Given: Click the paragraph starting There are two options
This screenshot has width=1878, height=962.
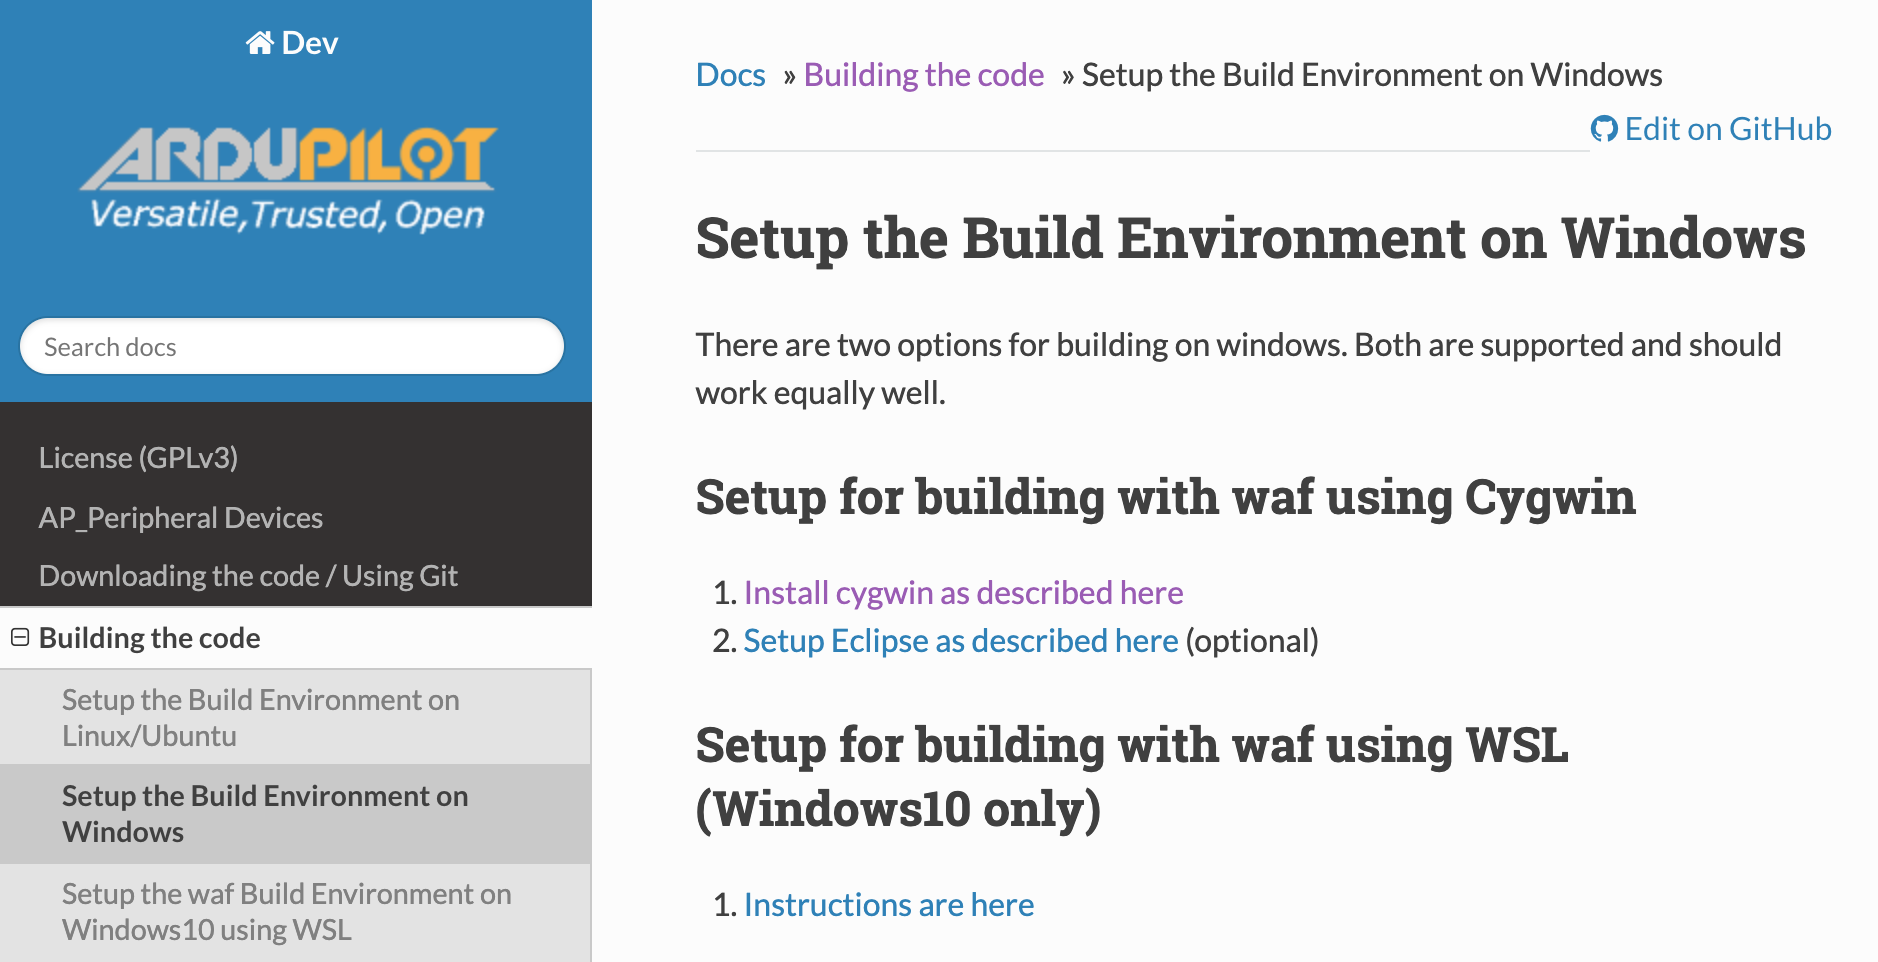Looking at the screenshot, I should (1238, 369).
